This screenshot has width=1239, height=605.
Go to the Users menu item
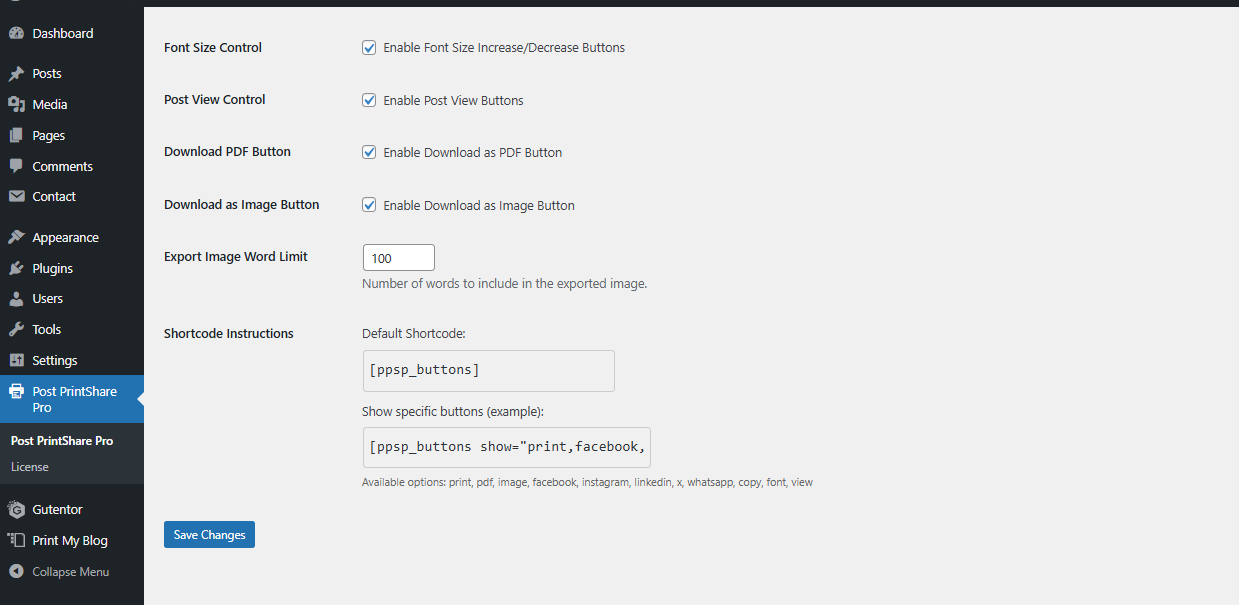pos(47,299)
